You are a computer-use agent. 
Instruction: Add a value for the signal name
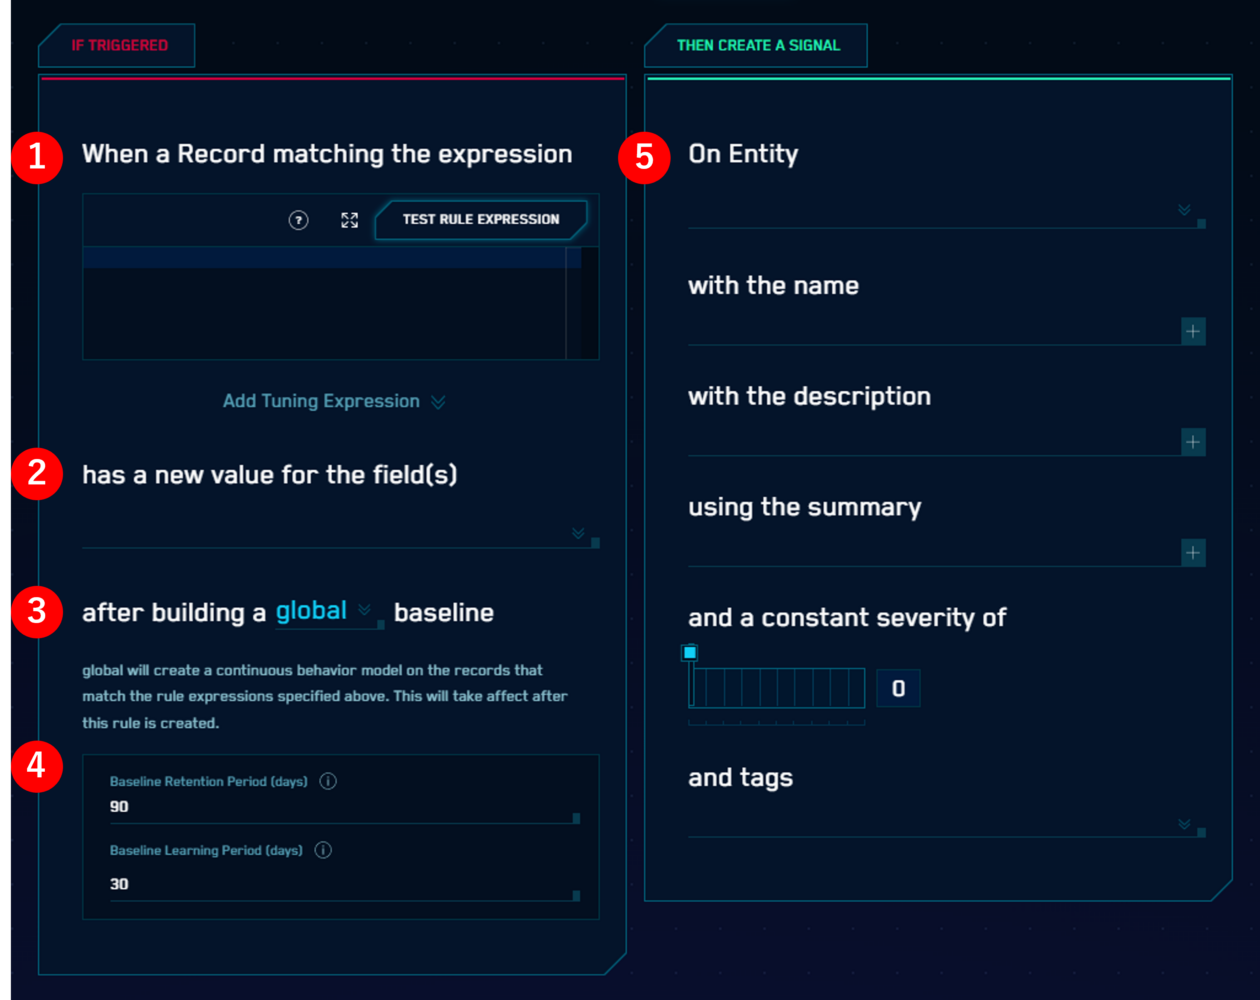pyautogui.click(x=1193, y=331)
